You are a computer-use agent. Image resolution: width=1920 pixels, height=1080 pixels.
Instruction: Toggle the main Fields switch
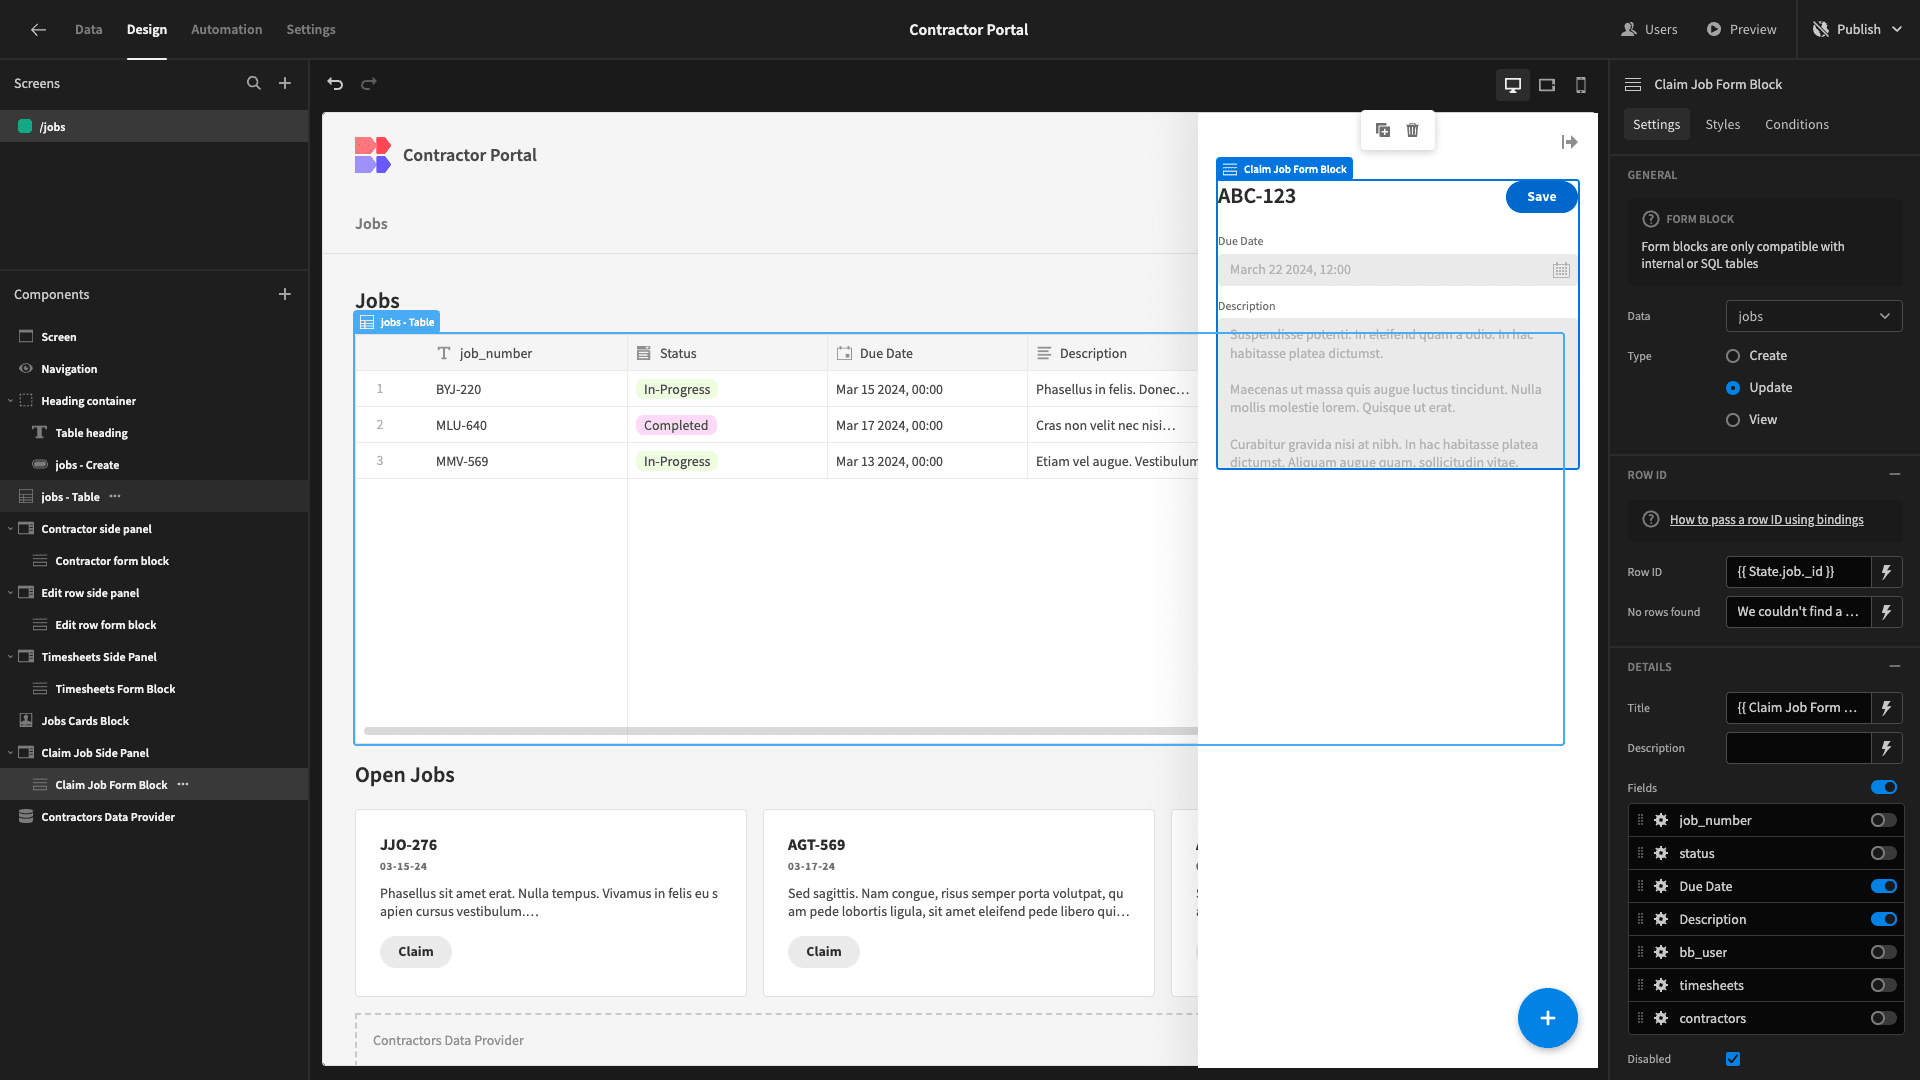click(1884, 787)
